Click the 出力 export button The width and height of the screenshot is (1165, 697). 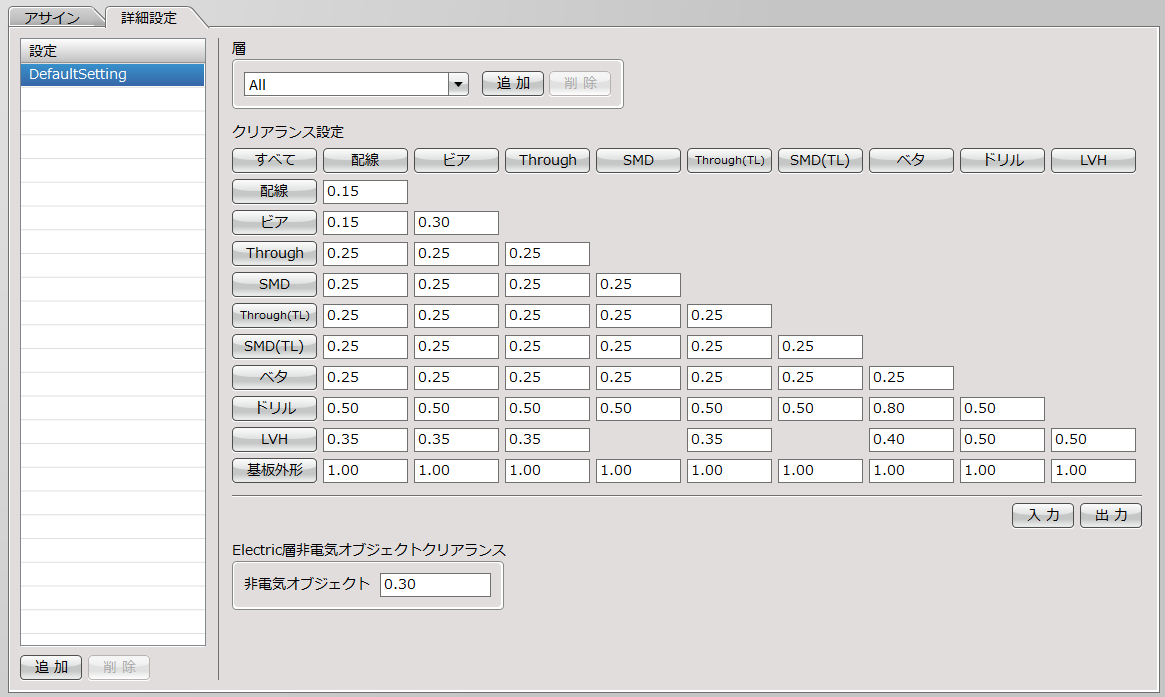1111,515
